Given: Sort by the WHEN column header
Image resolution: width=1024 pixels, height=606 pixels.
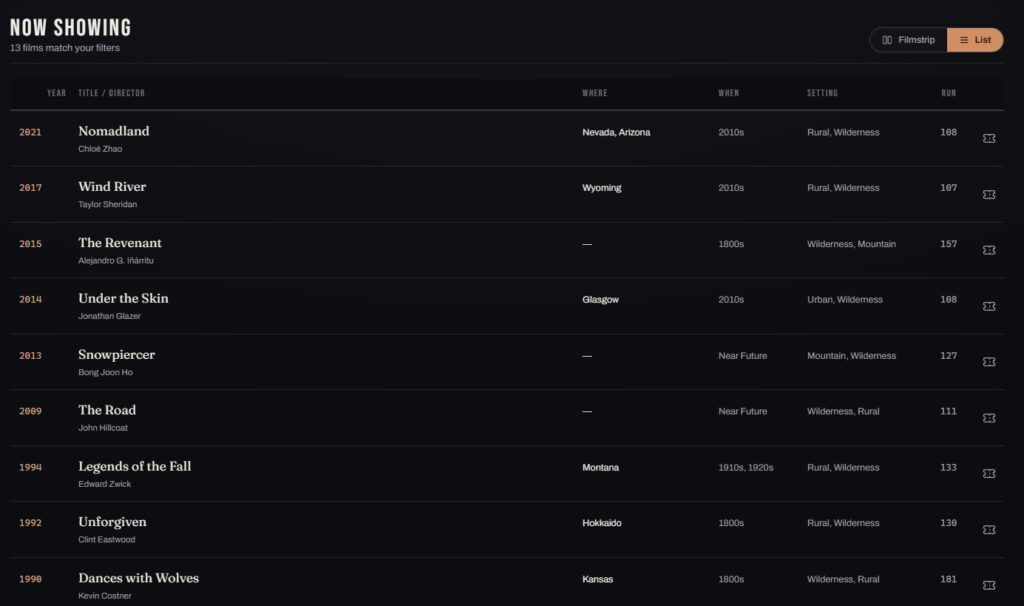Looking at the screenshot, I should coord(729,93).
